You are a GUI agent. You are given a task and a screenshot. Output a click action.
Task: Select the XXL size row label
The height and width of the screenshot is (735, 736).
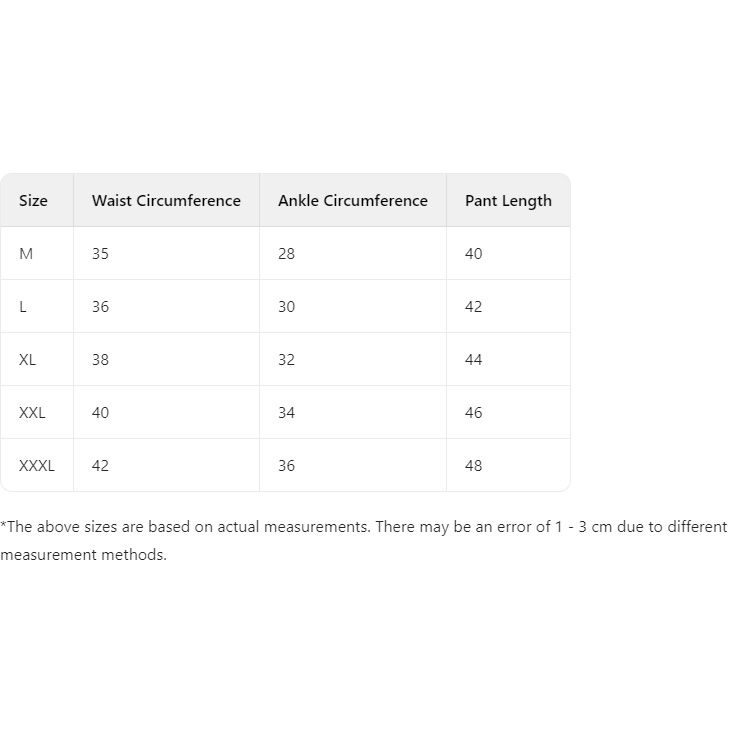(32, 413)
